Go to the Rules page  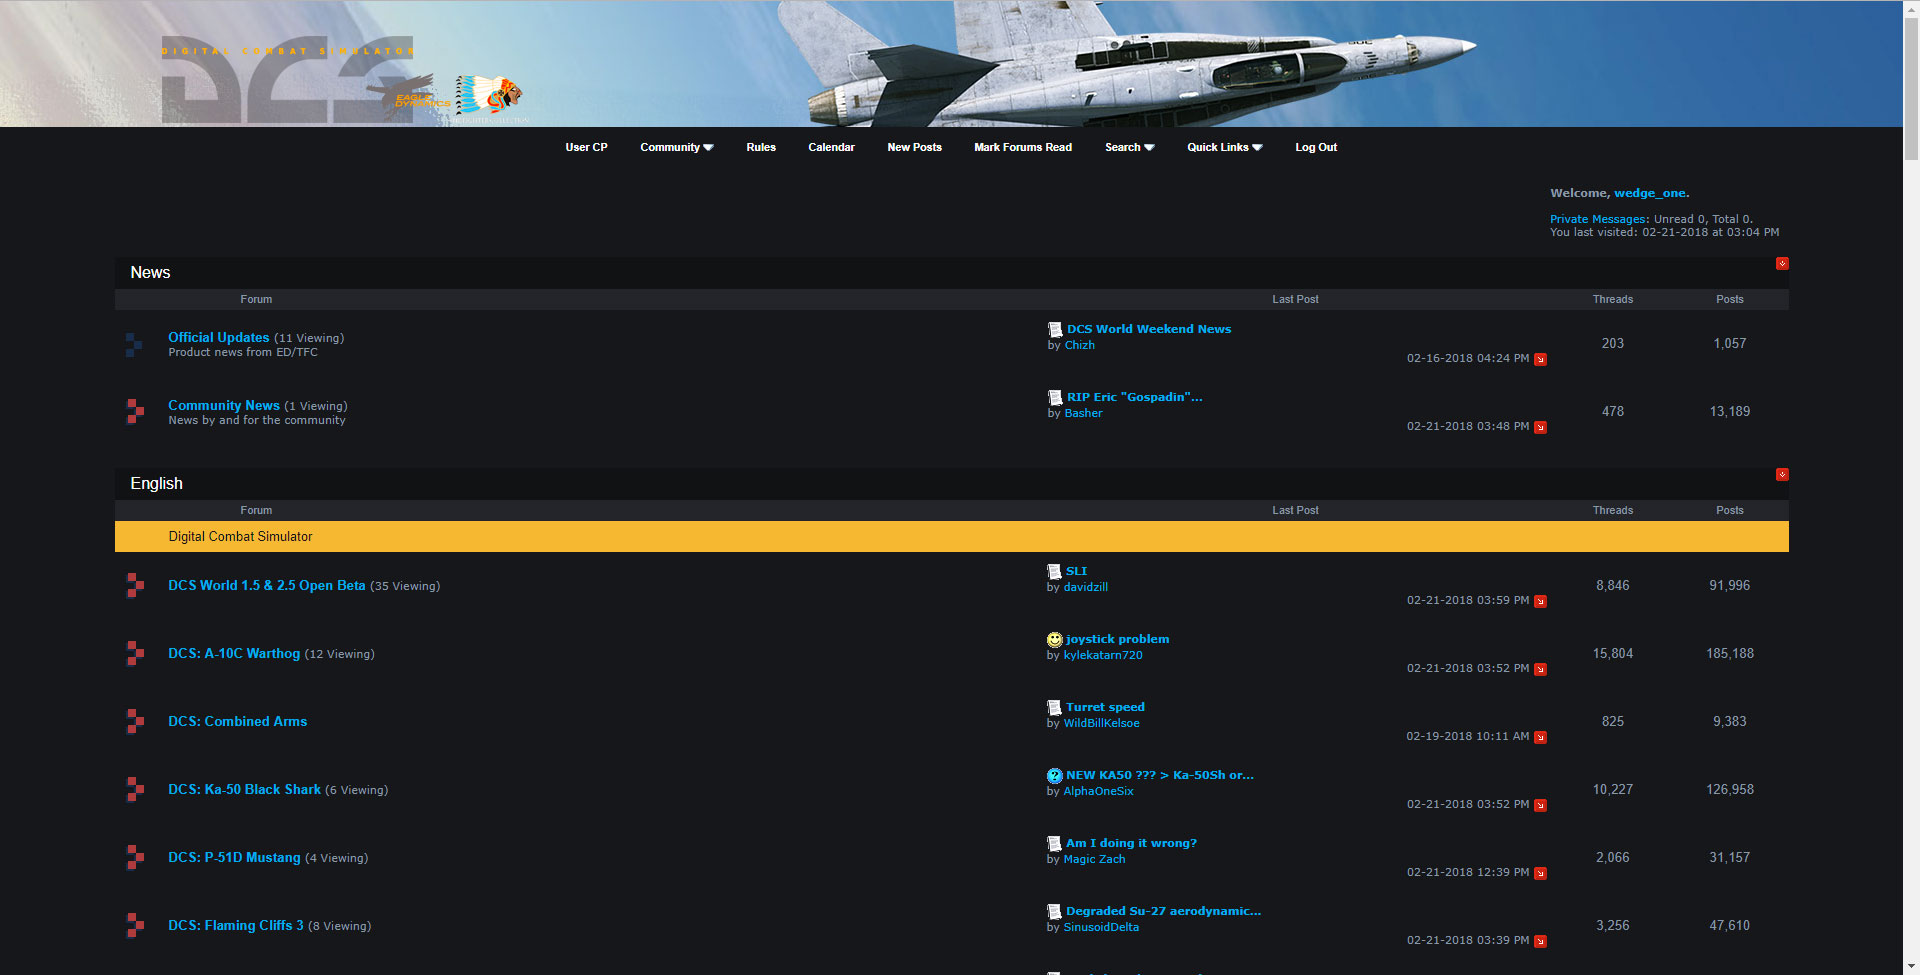[x=761, y=147]
